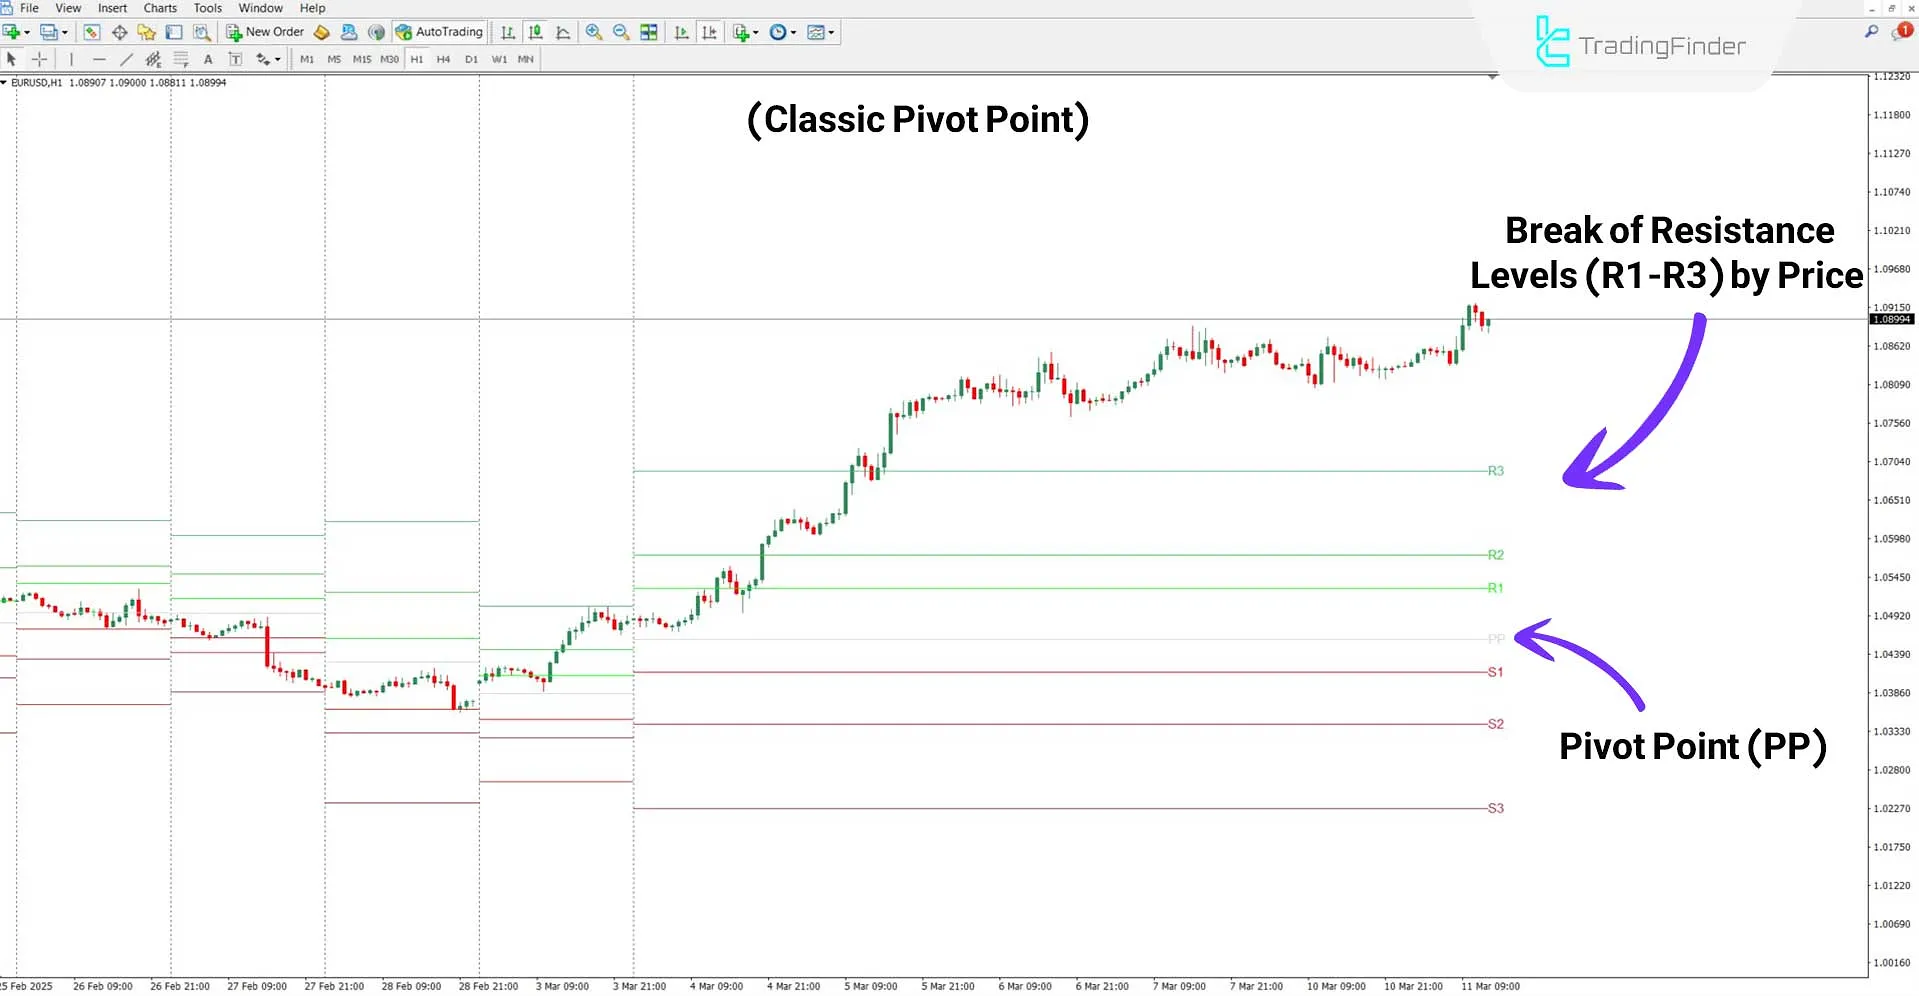Zoom in on the chart
The image size is (1919, 996).
594,32
